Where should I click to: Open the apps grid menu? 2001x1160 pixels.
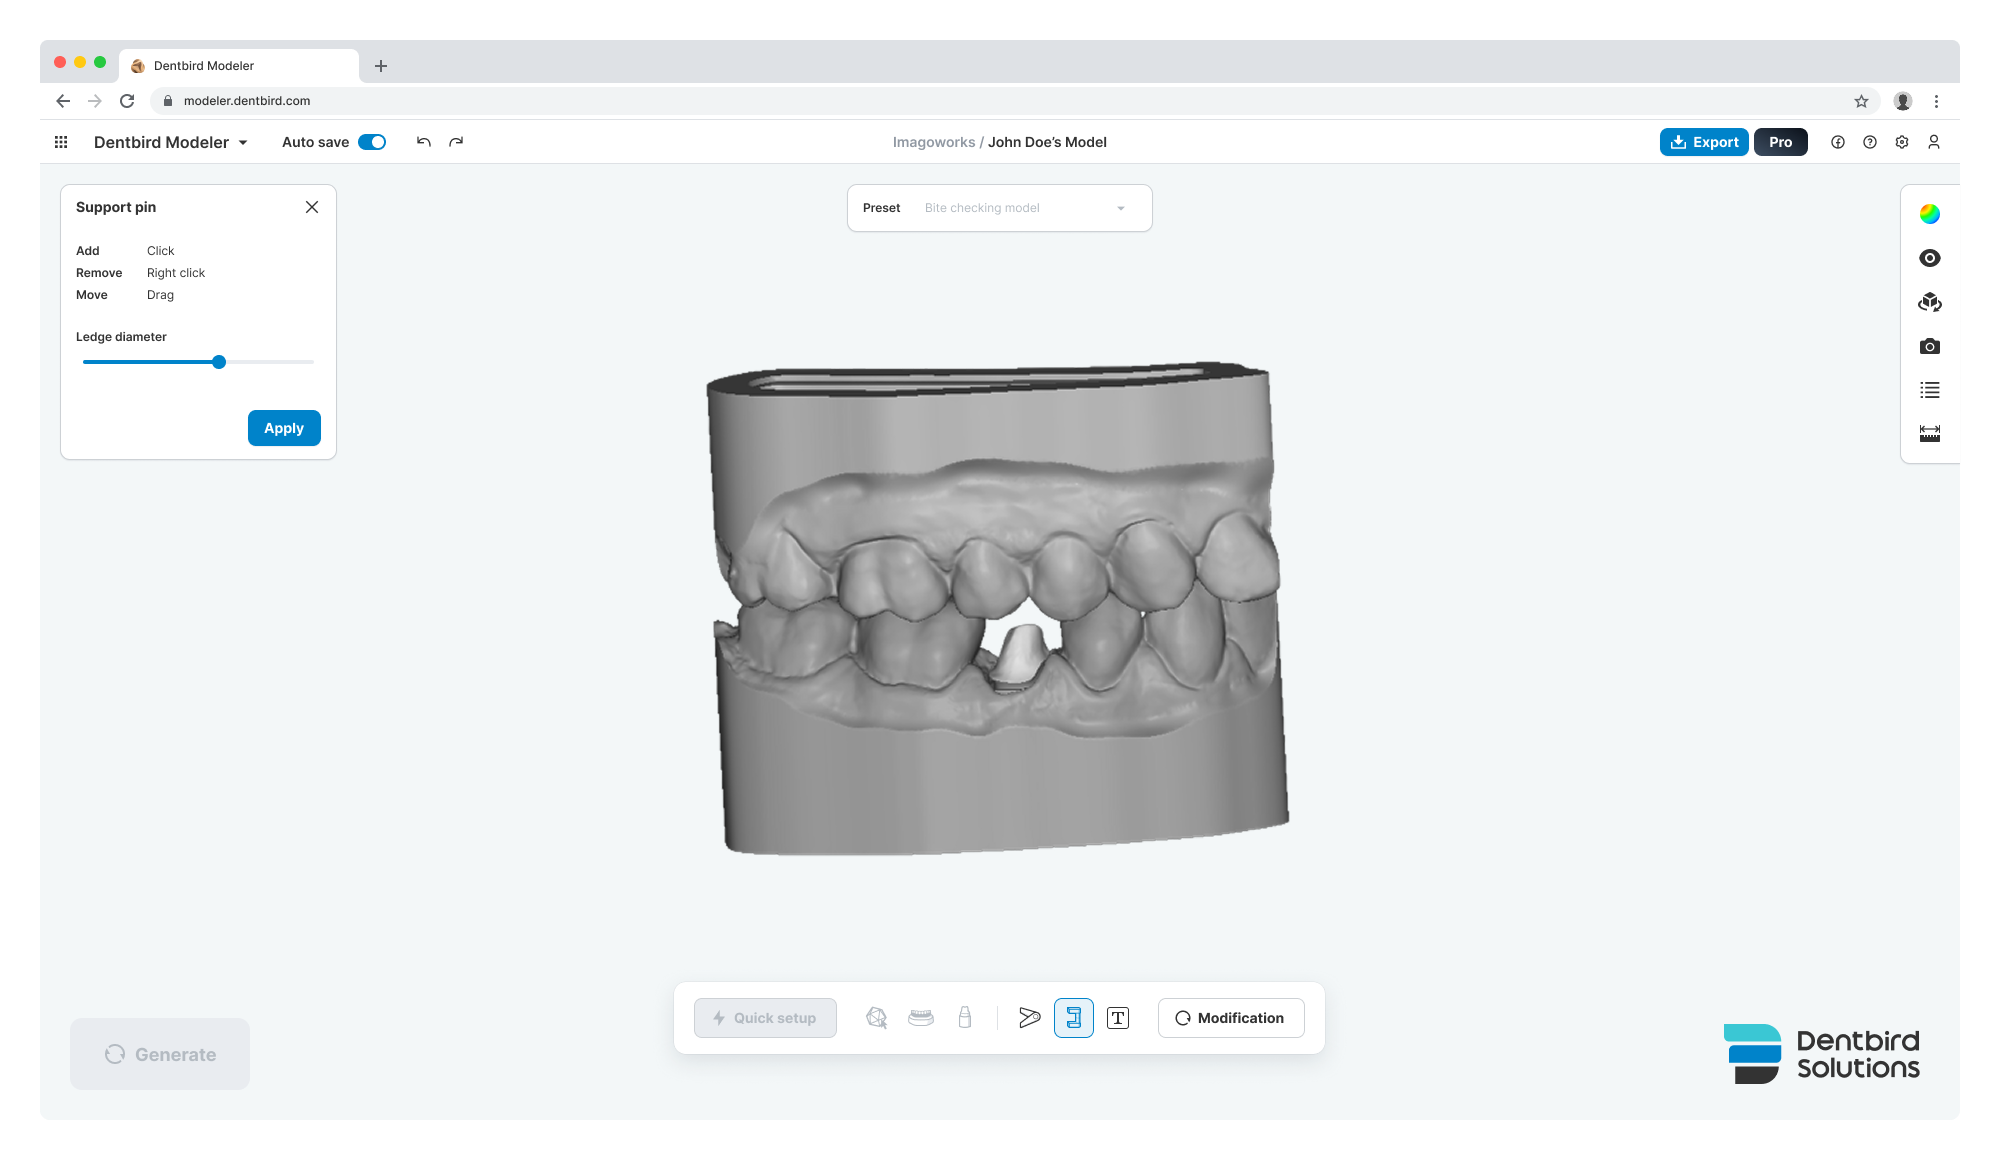[x=61, y=142]
